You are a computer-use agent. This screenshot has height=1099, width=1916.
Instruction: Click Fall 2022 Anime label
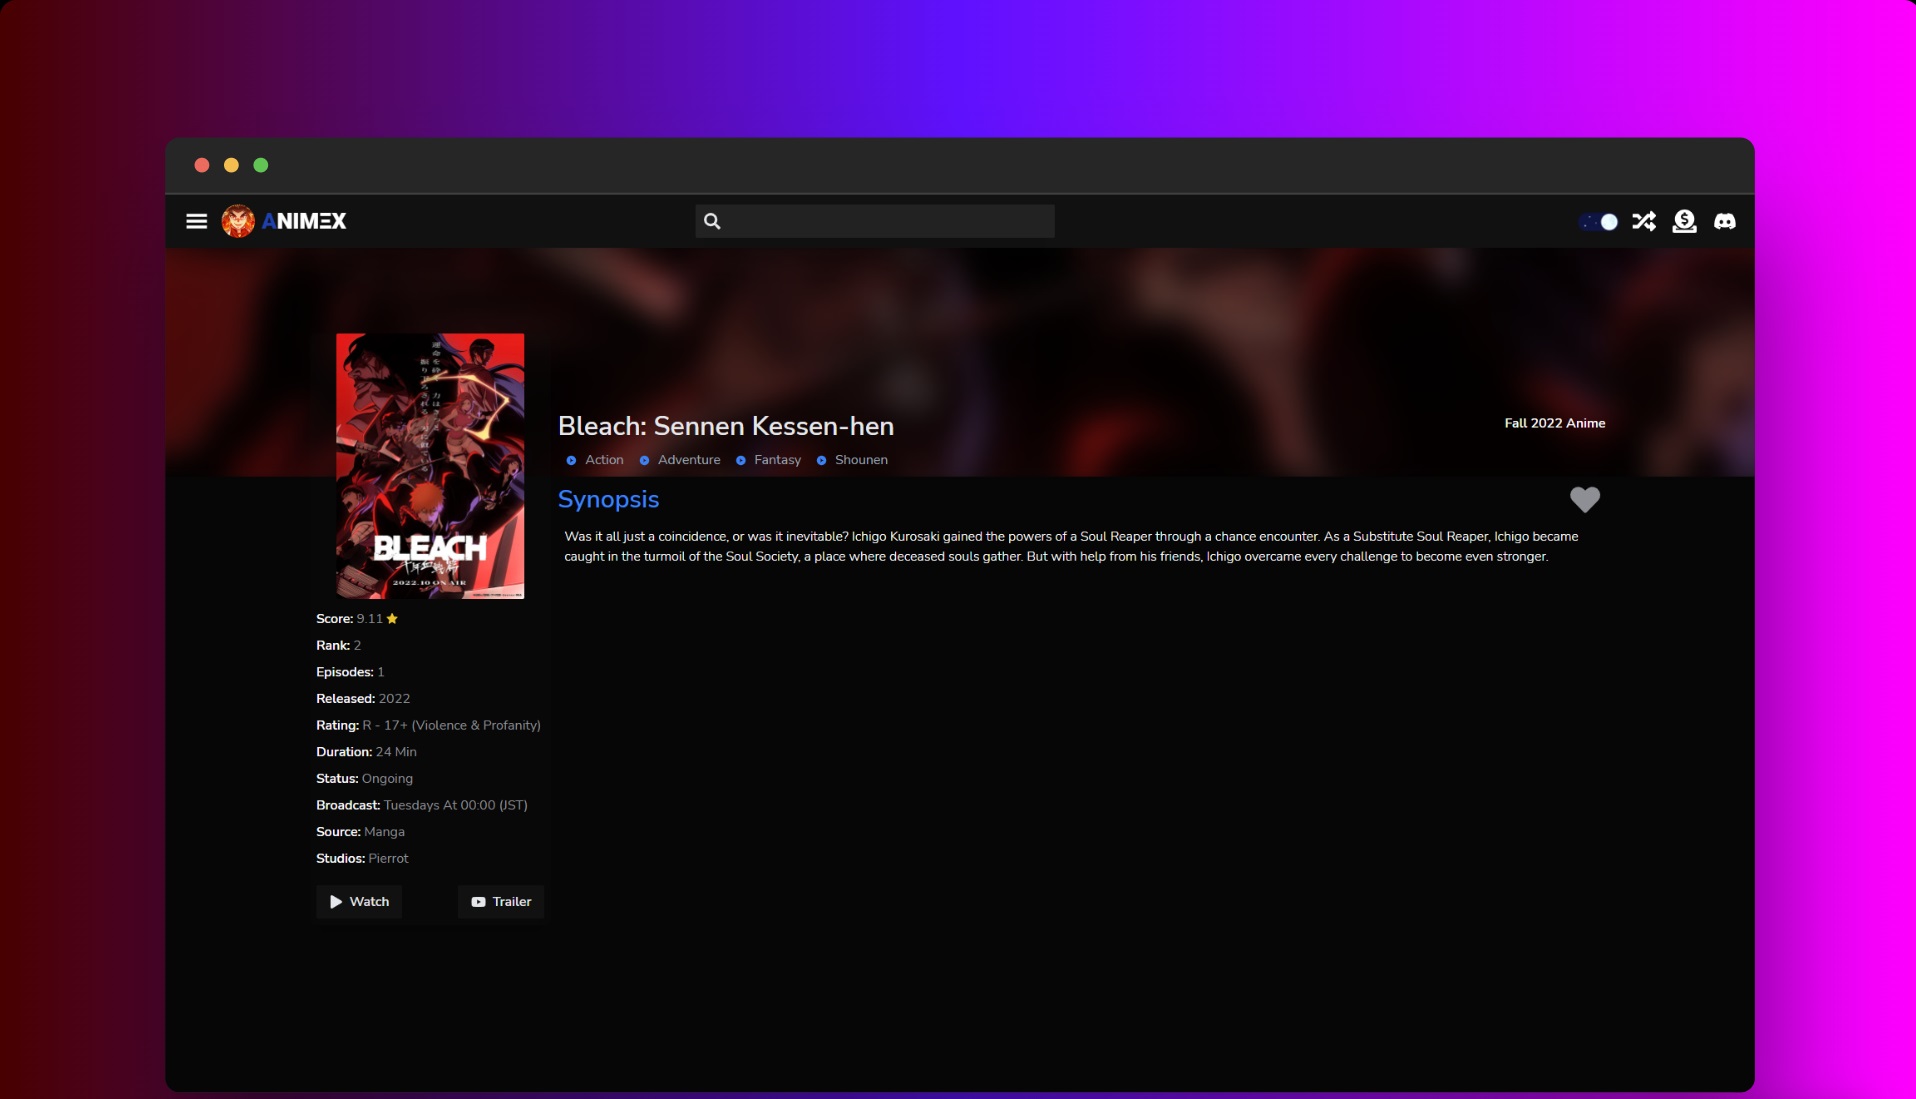coord(1555,423)
